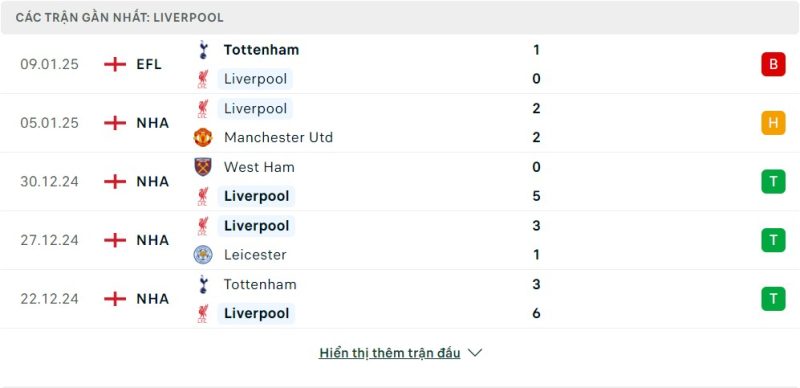Viewport: 800px width, 388px height.
Task: Select the EFL competition label
Action: [149, 64]
